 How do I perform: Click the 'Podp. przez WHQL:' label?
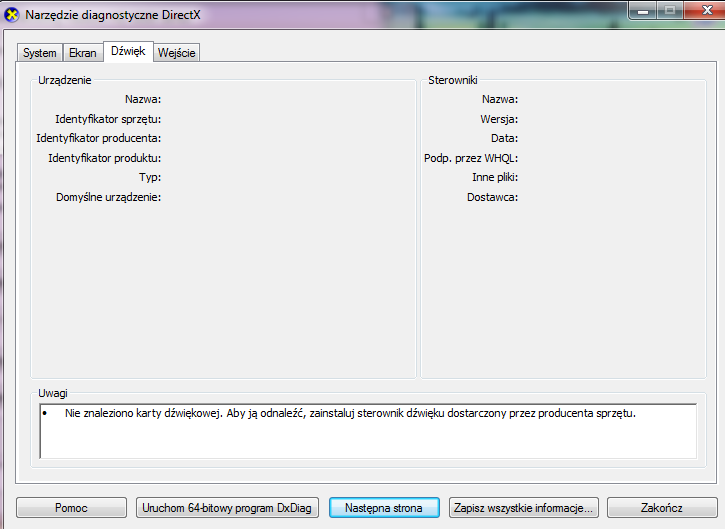[471, 158]
